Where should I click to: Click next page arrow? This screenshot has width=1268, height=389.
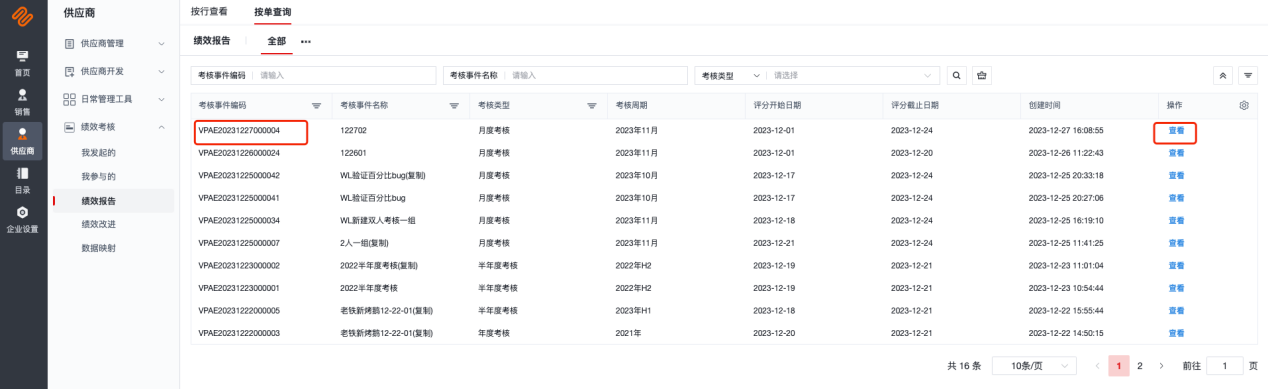pos(1160,366)
